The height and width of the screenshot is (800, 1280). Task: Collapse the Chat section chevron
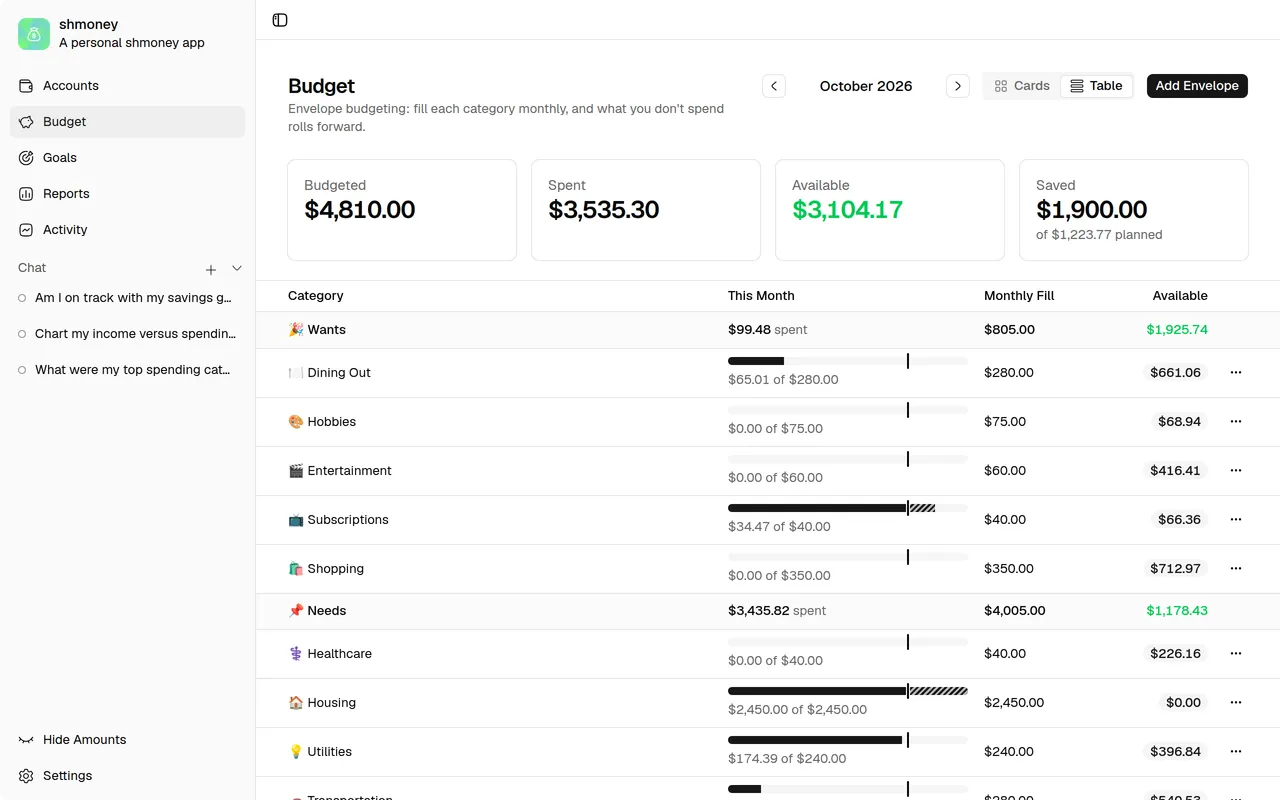click(x=237, y=268)
